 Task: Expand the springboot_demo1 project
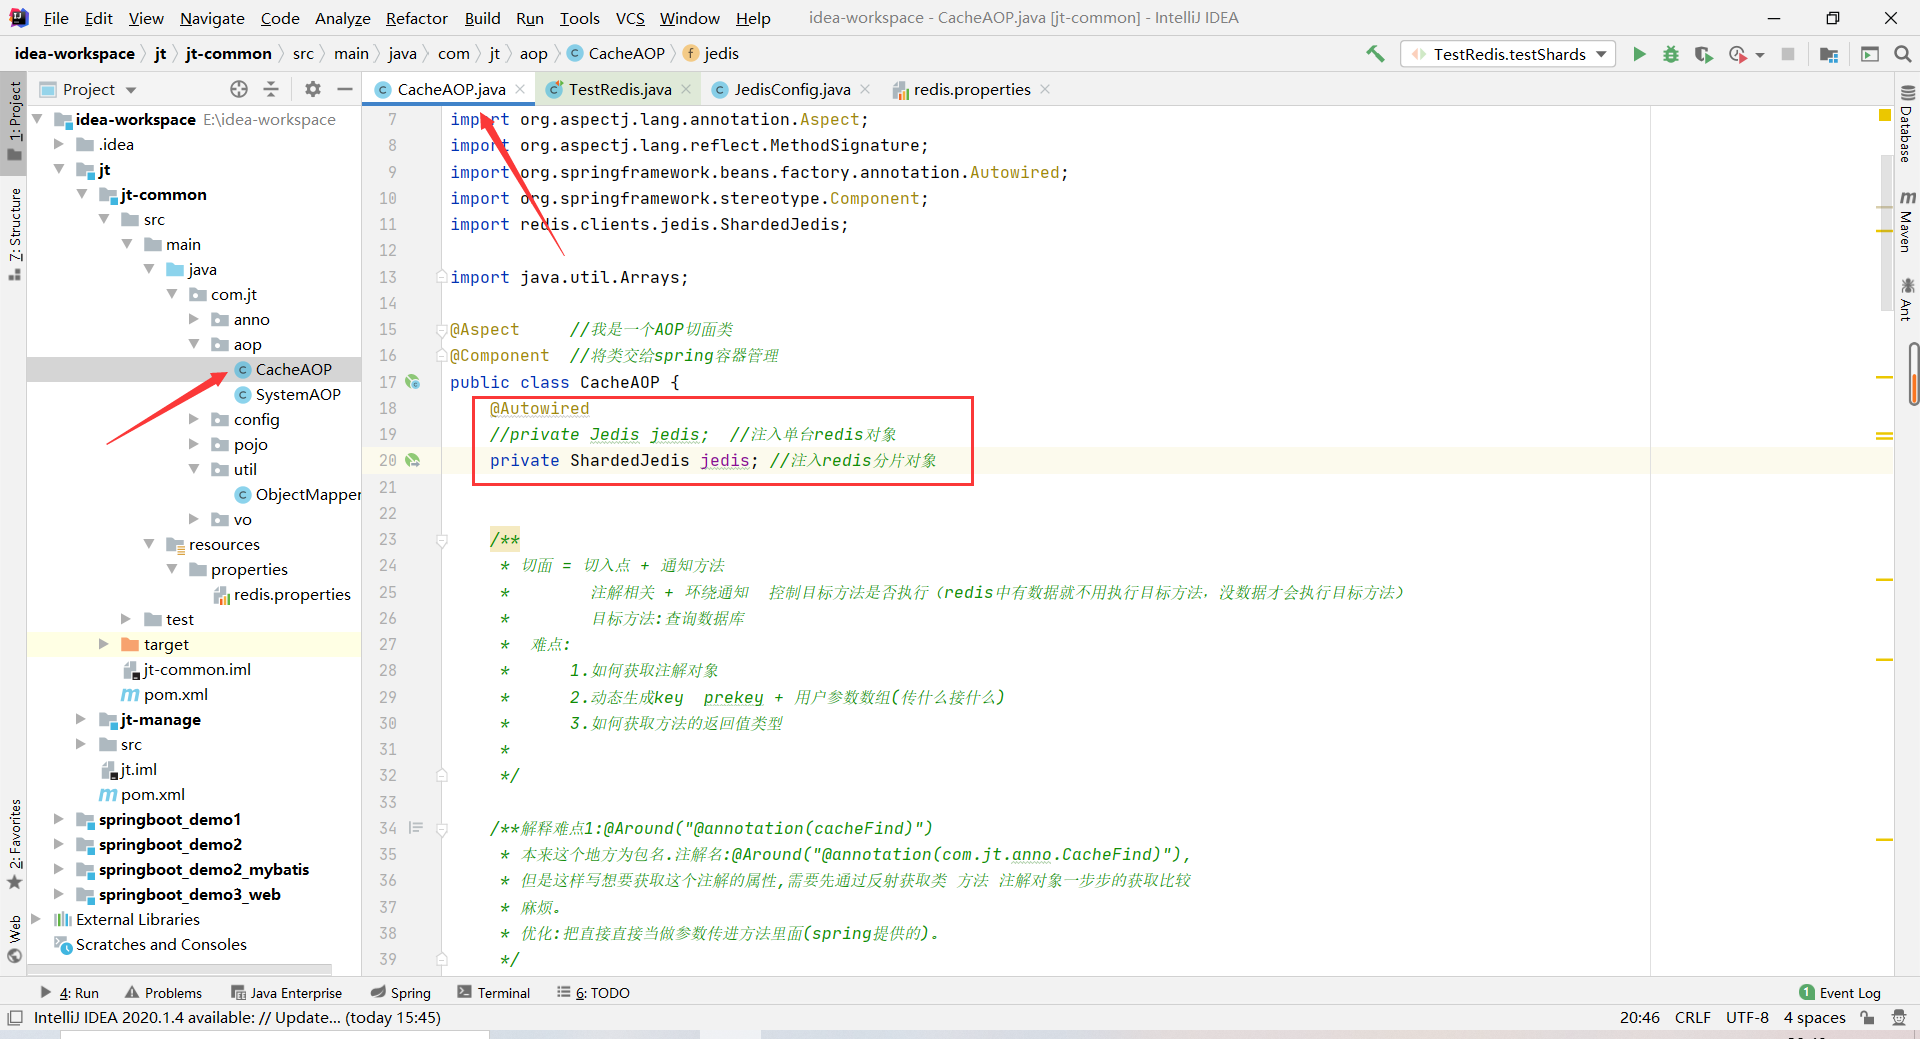[x=59, y=819]
